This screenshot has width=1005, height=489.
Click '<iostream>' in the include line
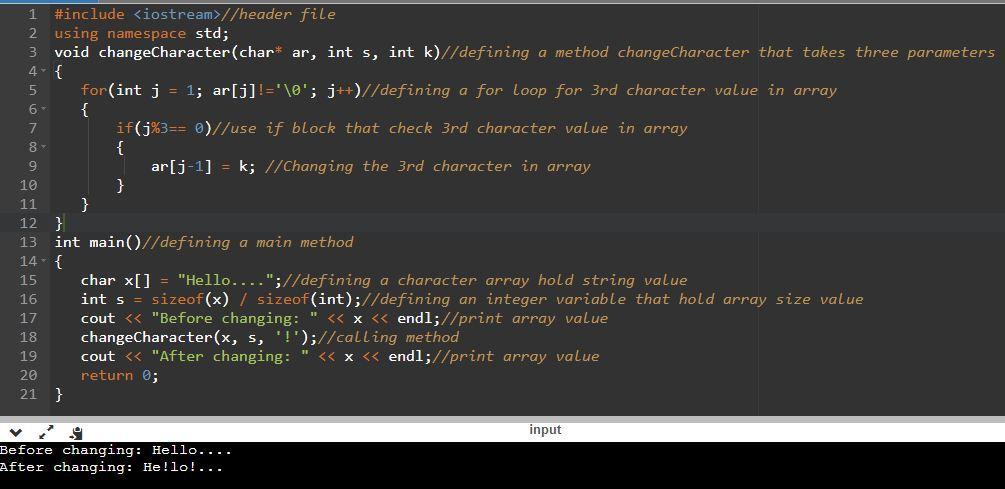pyautogui.click(x=177, y=14)
